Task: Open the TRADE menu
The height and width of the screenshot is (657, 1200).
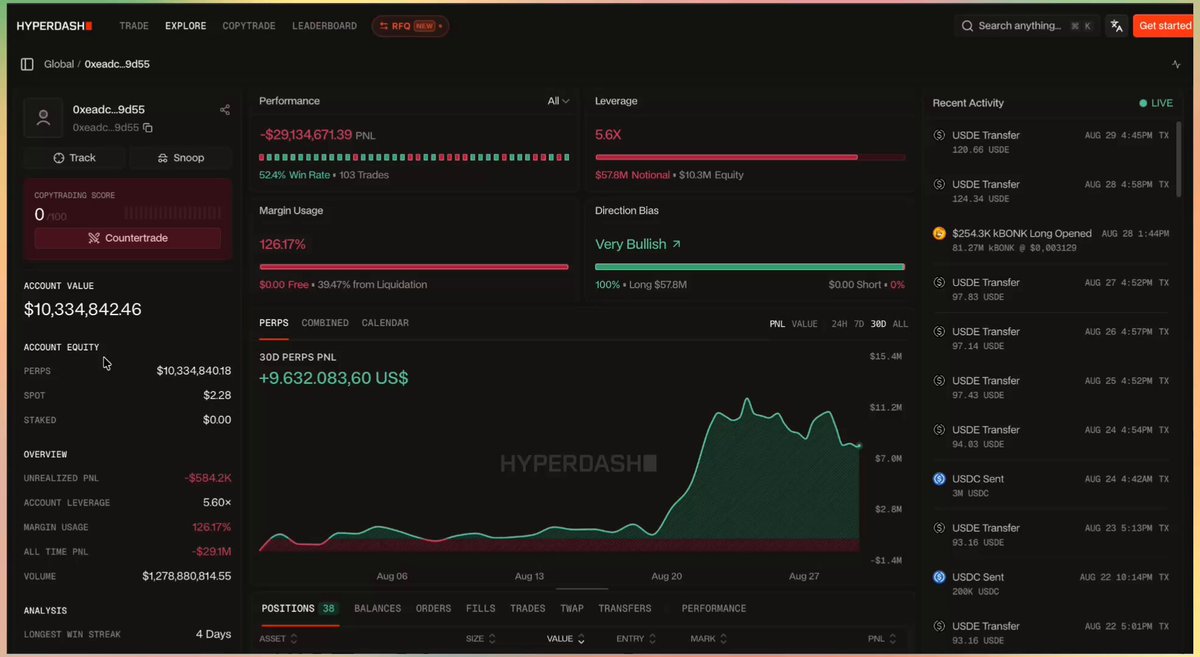Action: click(134, 26)
